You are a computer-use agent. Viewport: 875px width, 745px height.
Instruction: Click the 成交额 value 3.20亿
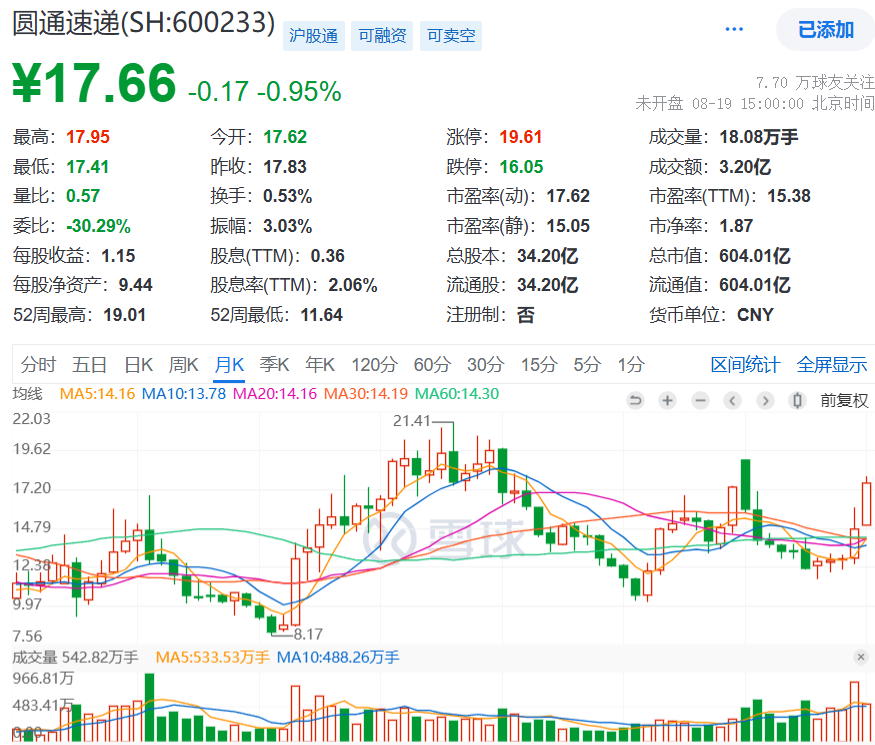pyautogui.click(x=745, y=166)
